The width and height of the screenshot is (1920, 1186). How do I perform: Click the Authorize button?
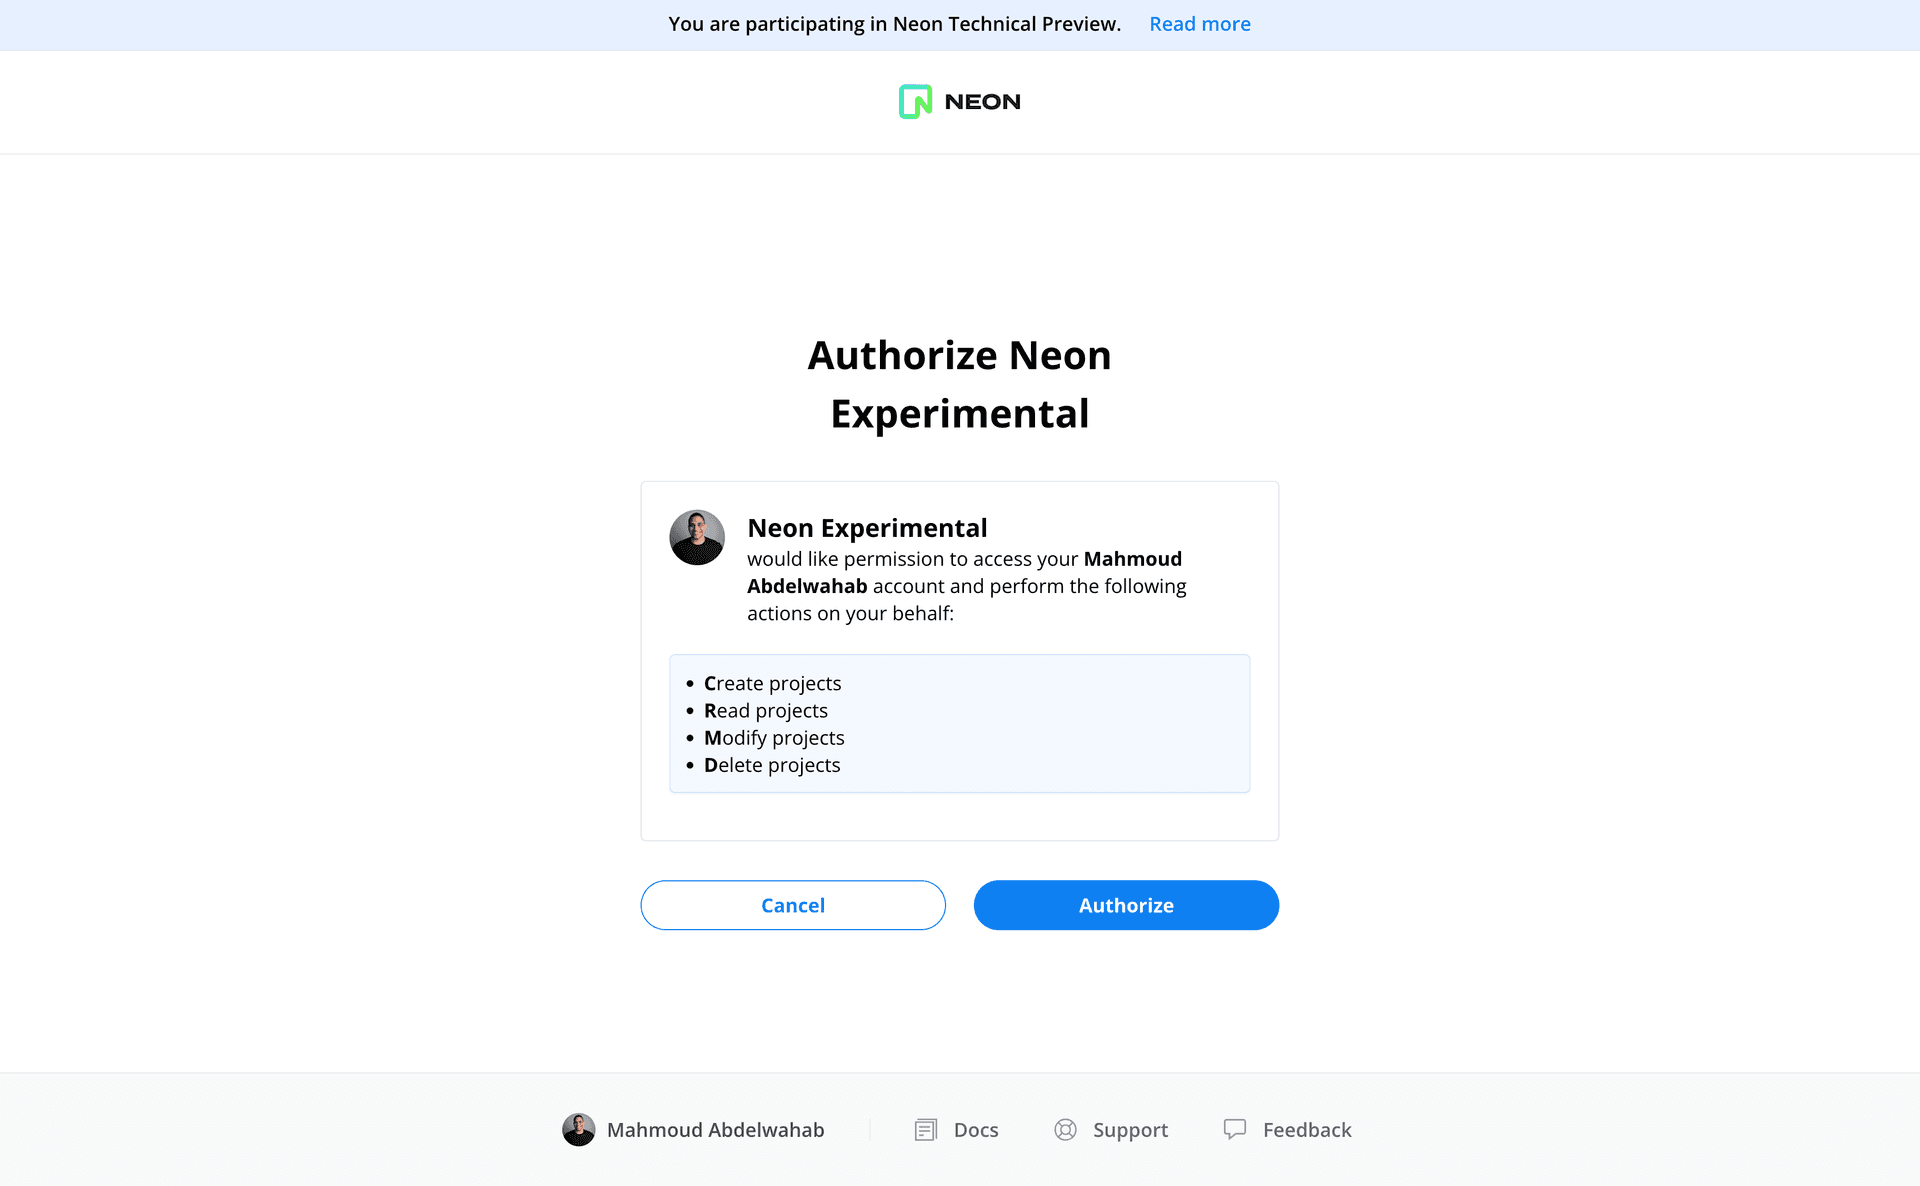pos(1126,905)
